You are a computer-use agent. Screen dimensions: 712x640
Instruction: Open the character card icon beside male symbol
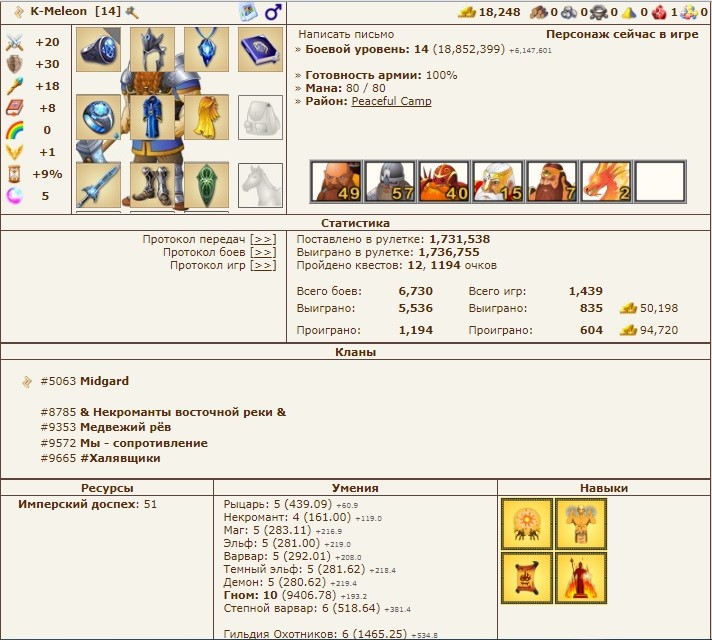[248, 12]
